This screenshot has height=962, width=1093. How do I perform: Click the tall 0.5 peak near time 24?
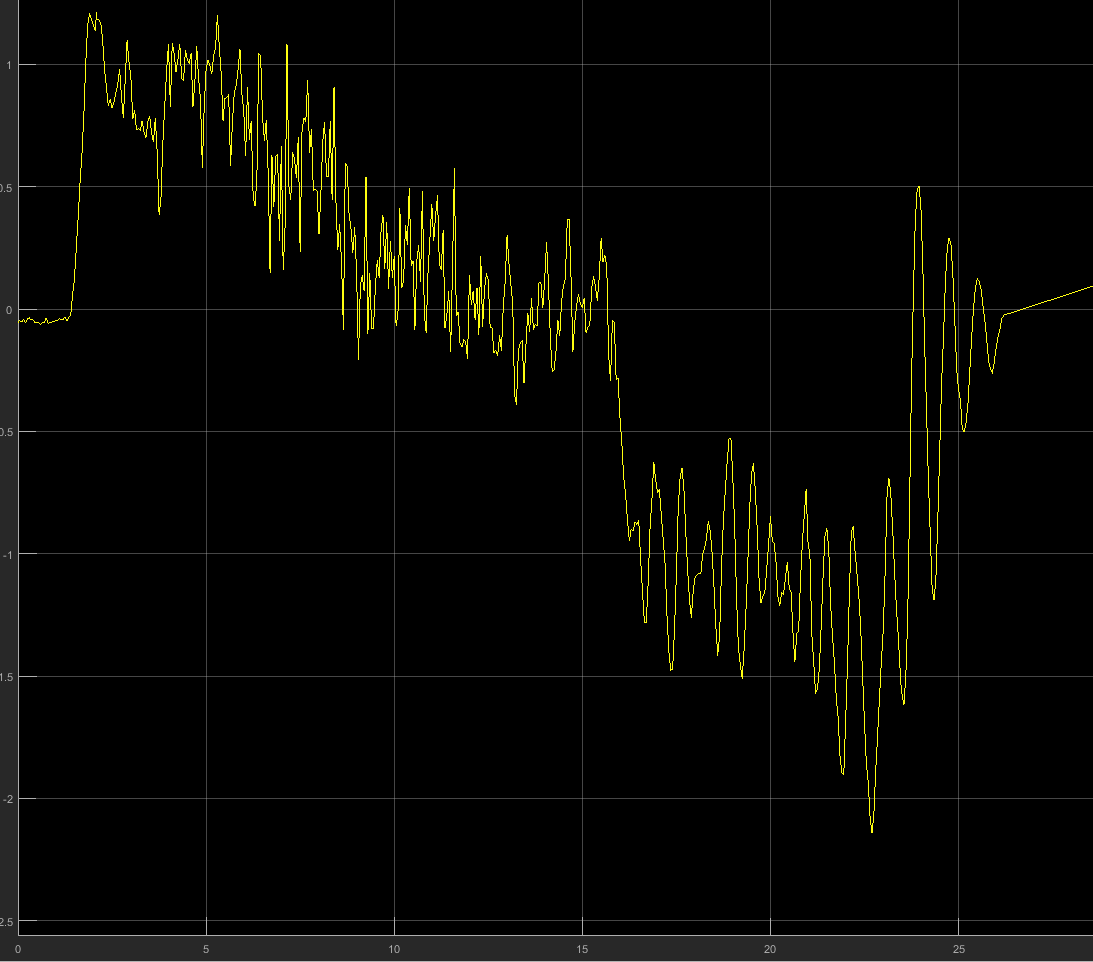click(x=918, y=187)
